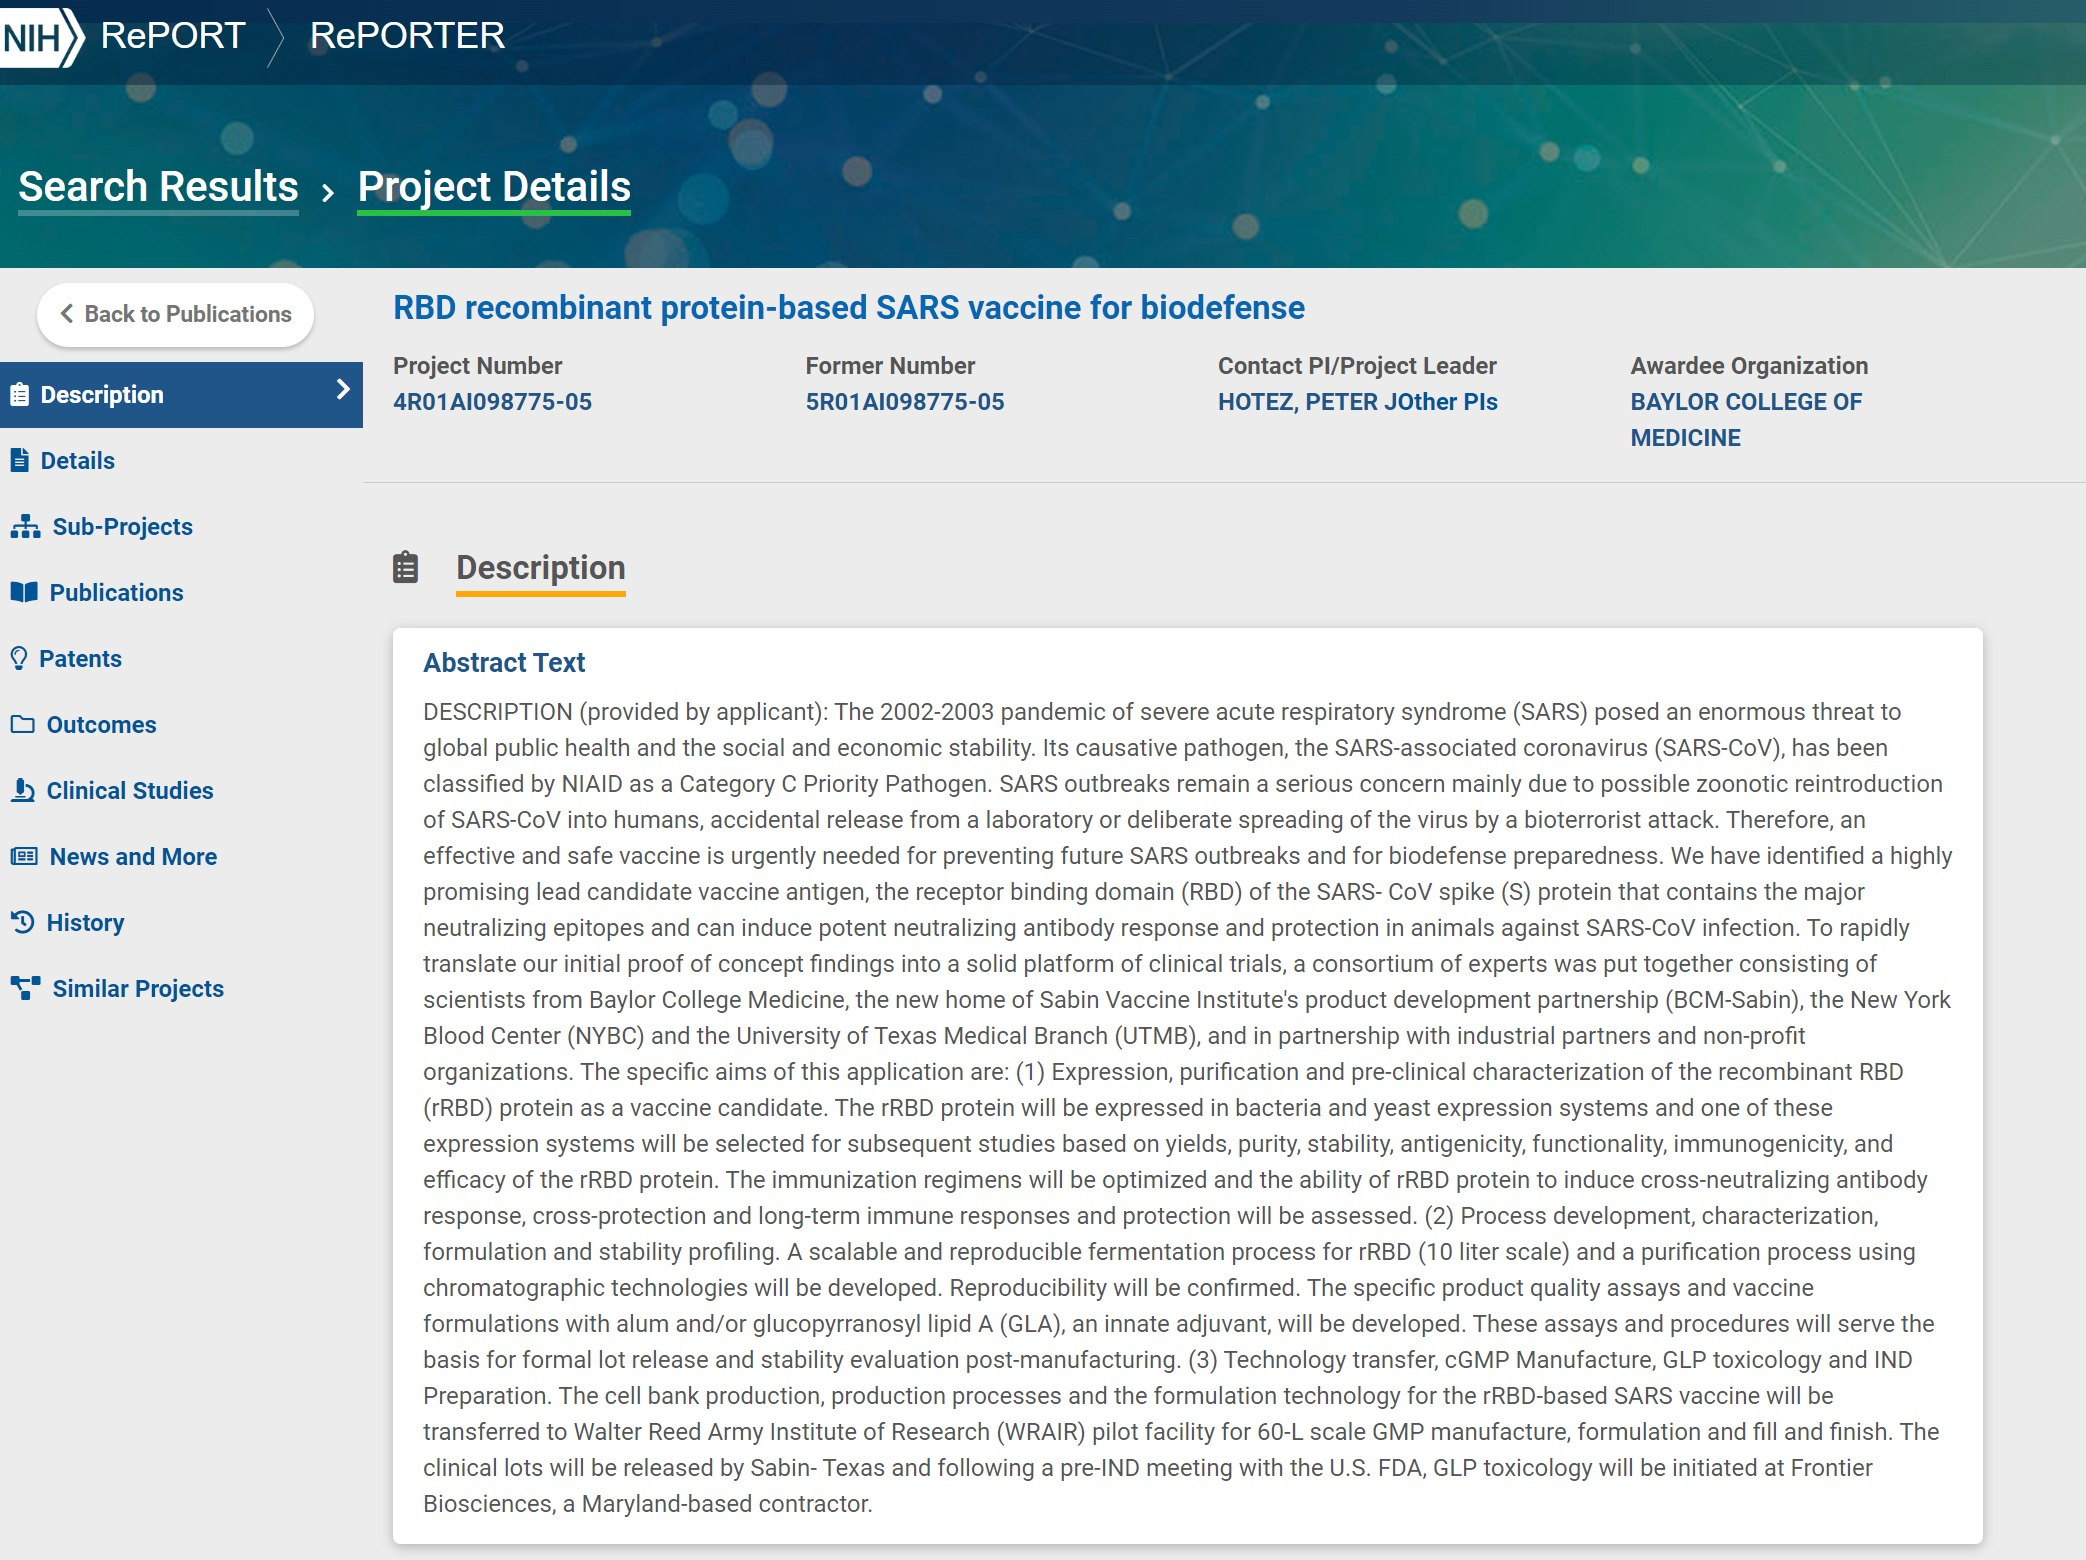Expand the Description sidebar chevron arrow
This screenshot has height=1560, width=2086.
point(343,389)
